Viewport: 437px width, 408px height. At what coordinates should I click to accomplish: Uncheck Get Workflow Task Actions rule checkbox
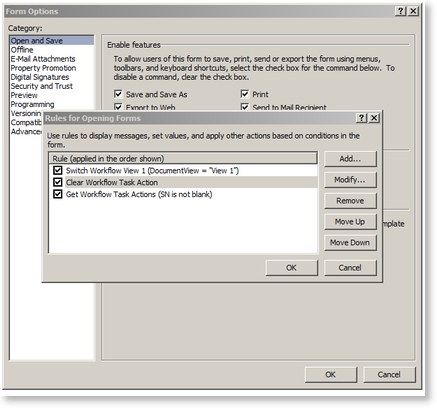[58, 194]
